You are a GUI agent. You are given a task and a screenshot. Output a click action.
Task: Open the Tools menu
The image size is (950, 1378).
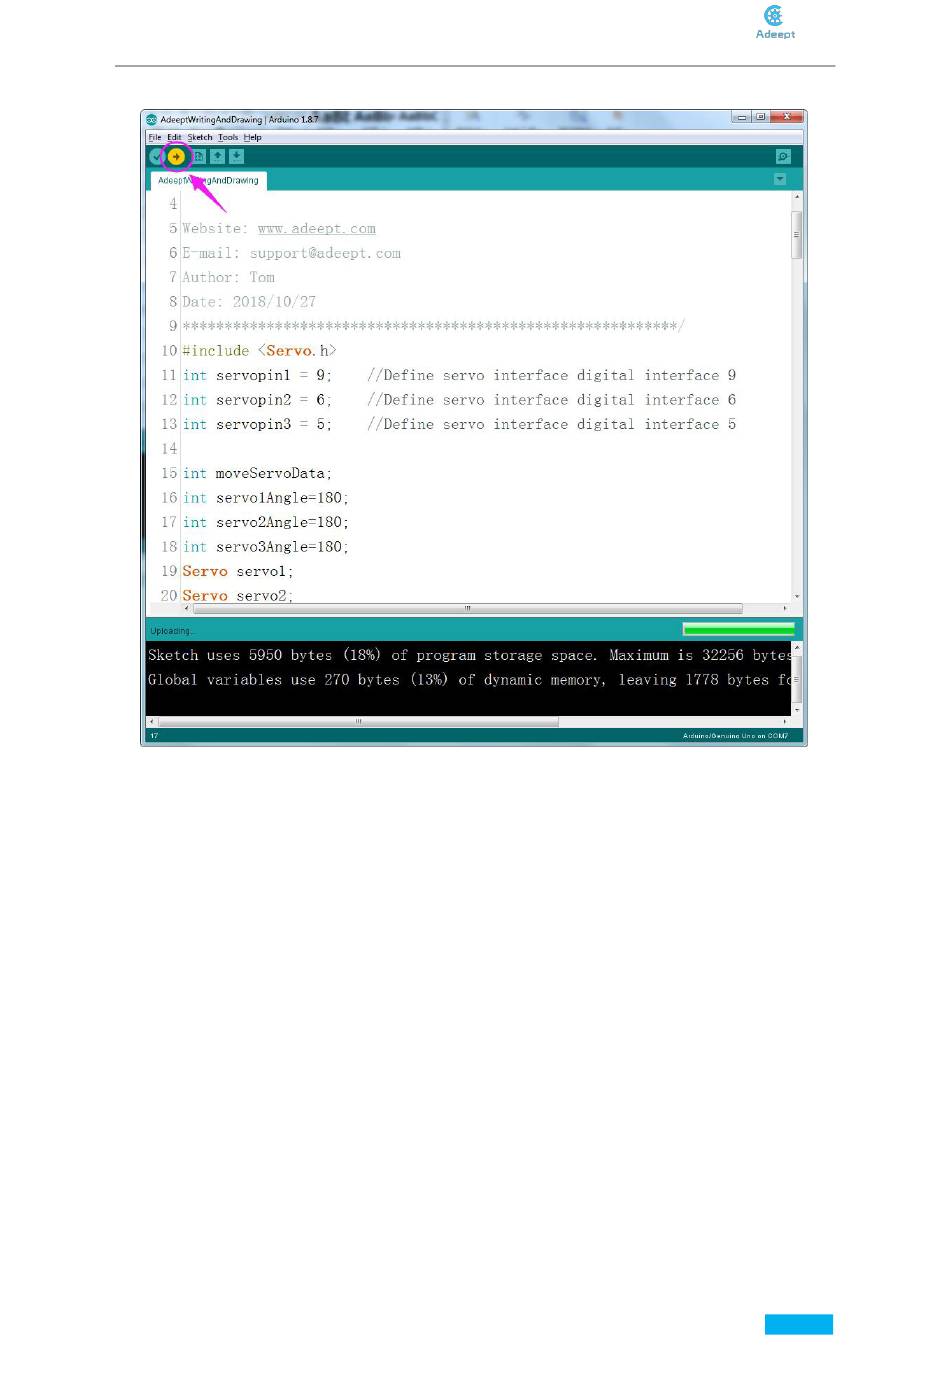[228, 138]
